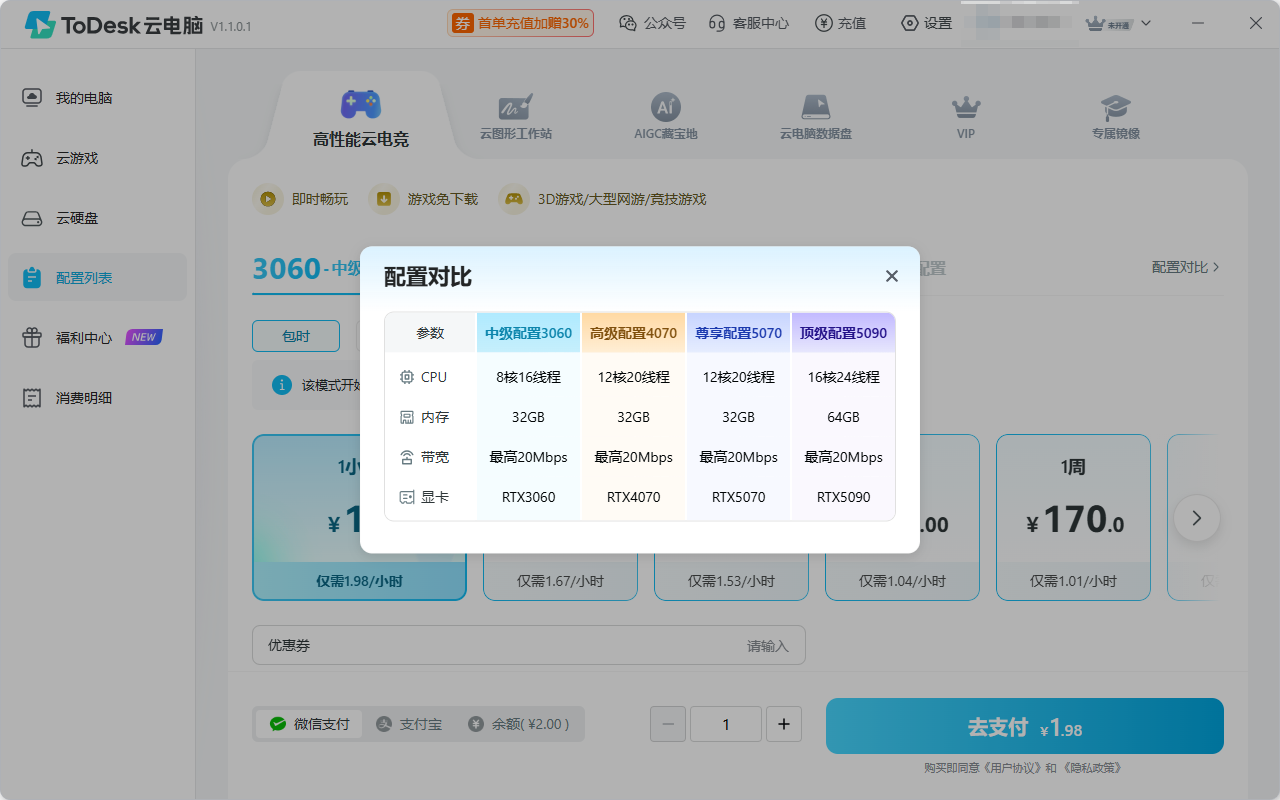Image resolution: width=1280 pixels, height=800 pixels.
Task: Click the 3D游戏 gamepad icon
Action: click(514, 199)
